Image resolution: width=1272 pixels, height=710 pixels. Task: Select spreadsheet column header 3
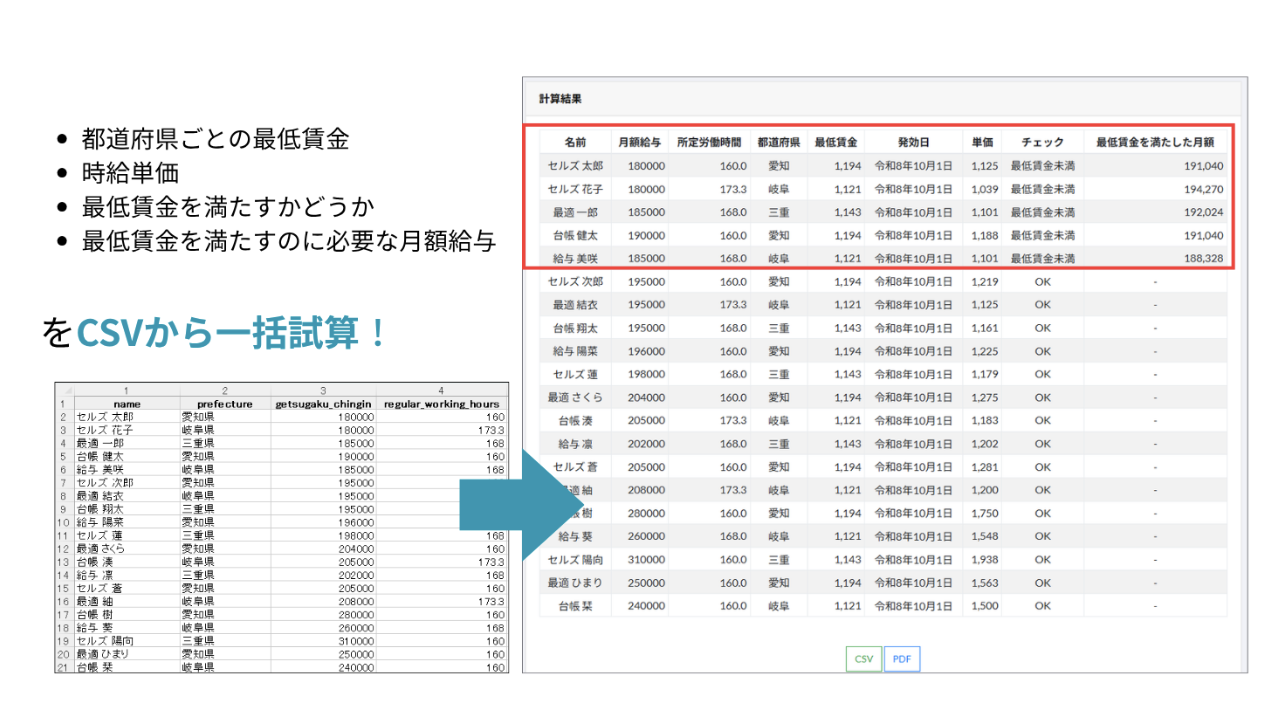pos(324,390)
